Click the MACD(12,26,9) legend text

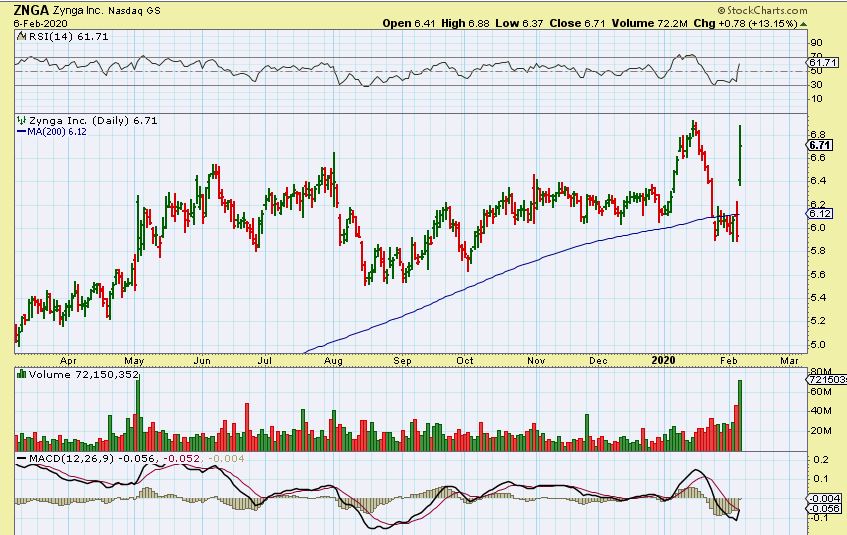pos(72,458)
